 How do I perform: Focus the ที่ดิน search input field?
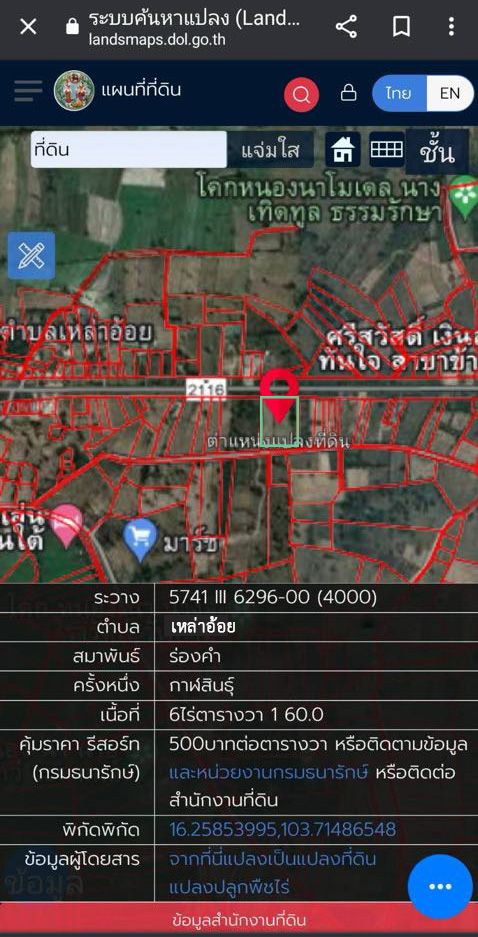(x=128, y=149)
